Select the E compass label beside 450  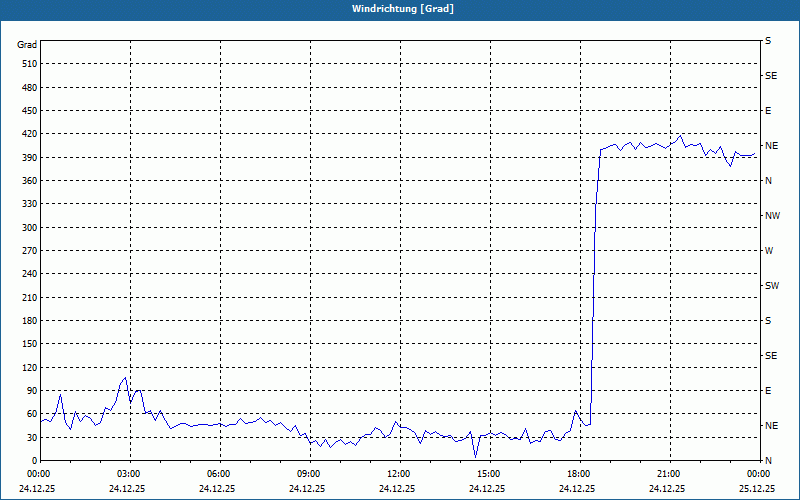(x=768, y=111)
